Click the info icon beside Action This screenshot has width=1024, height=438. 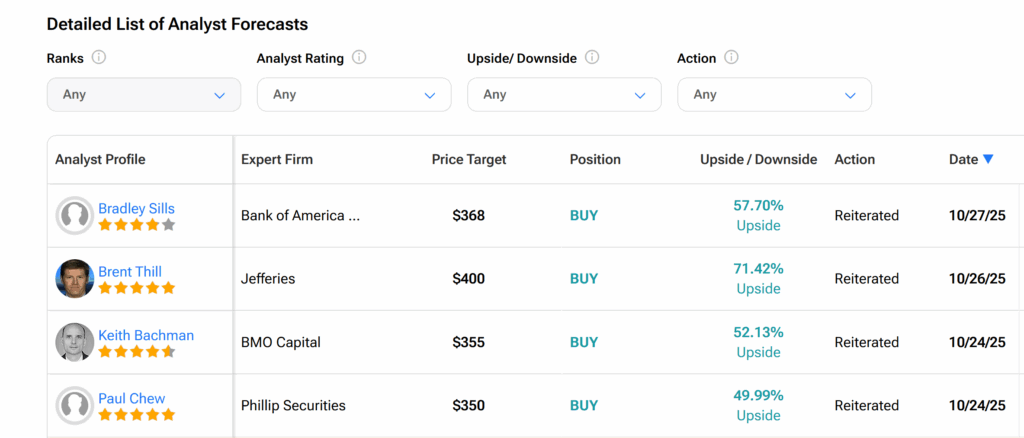(731, 57)
